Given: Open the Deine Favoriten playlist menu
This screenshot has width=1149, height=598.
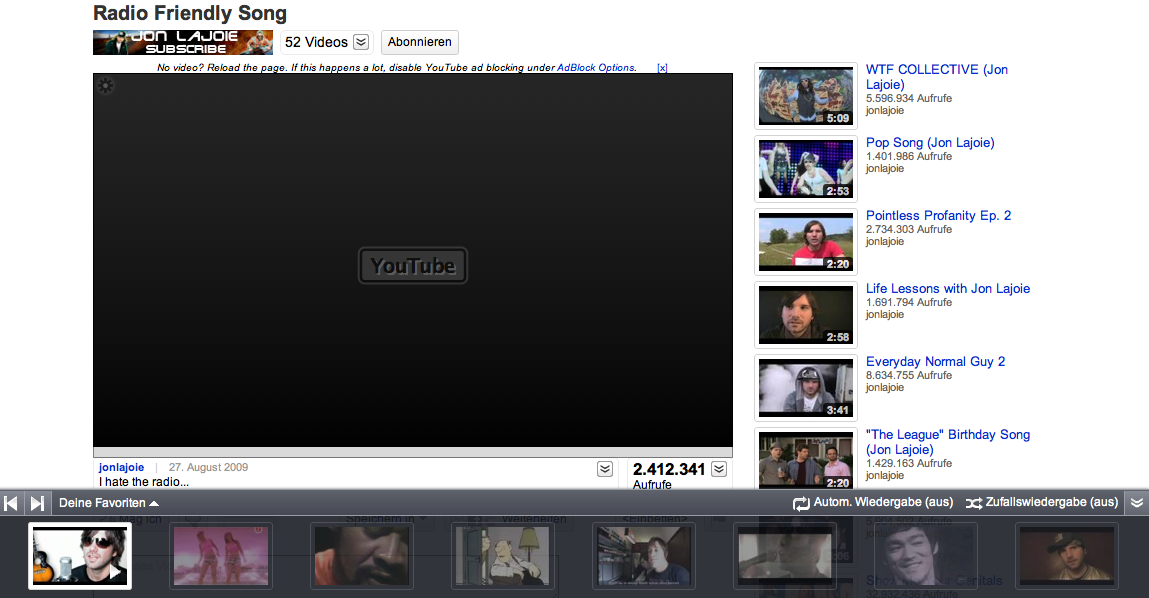Looking at the screenshot, I should (x=108, y=503).
